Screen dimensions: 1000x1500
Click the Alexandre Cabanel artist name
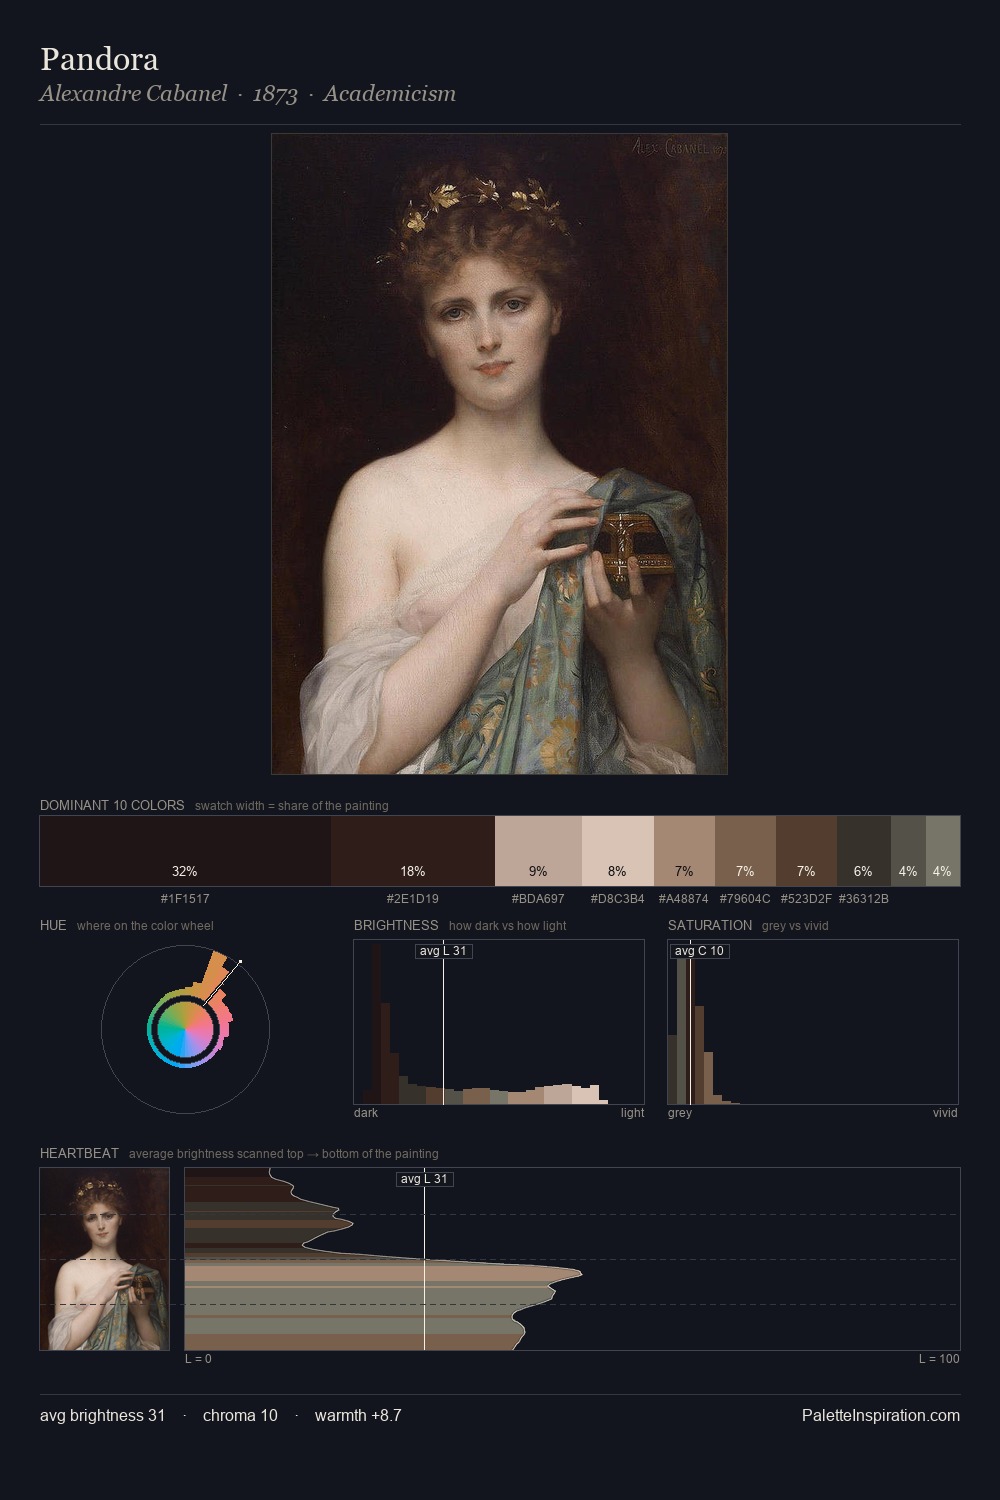tap(133, 94)
